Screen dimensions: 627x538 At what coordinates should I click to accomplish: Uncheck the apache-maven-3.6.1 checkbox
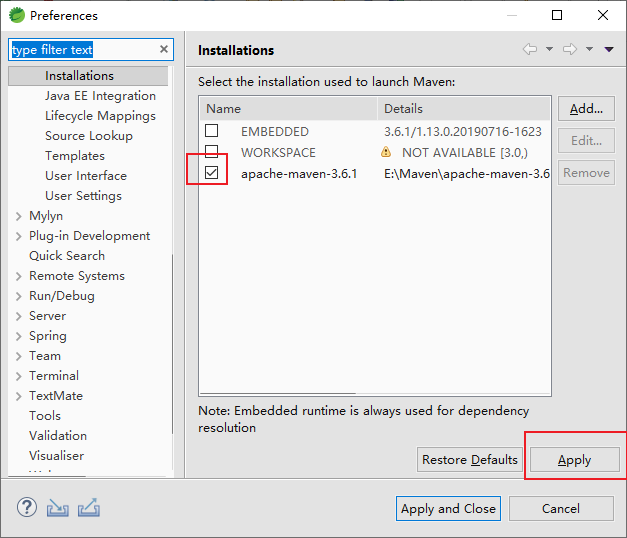(212, 172)
